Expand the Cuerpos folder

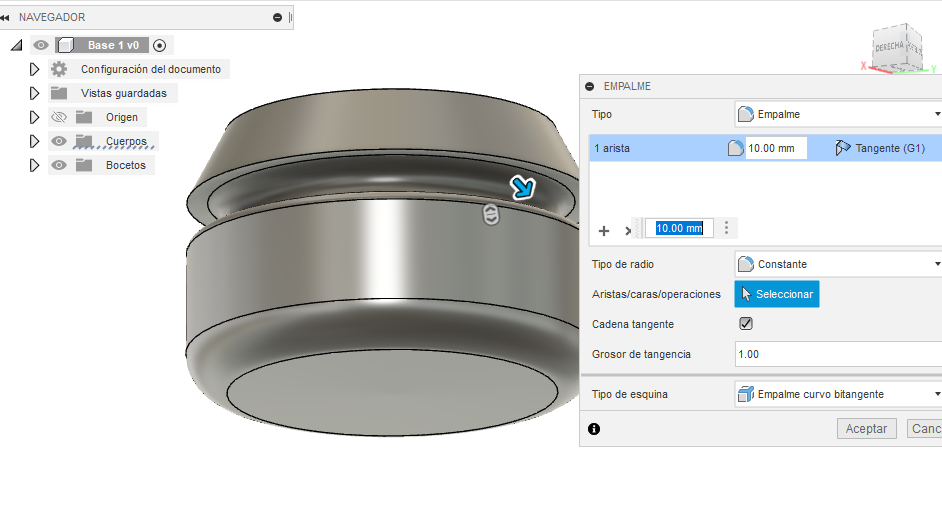34,141
